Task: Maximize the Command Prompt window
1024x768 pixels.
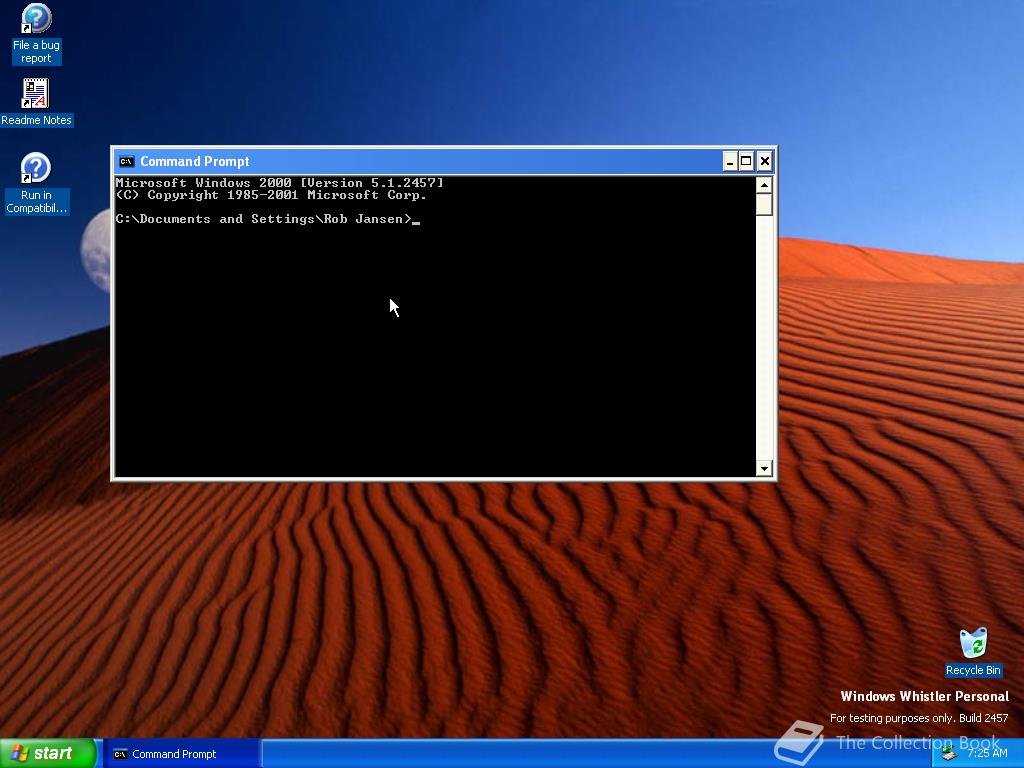Action: click(746, 161)
